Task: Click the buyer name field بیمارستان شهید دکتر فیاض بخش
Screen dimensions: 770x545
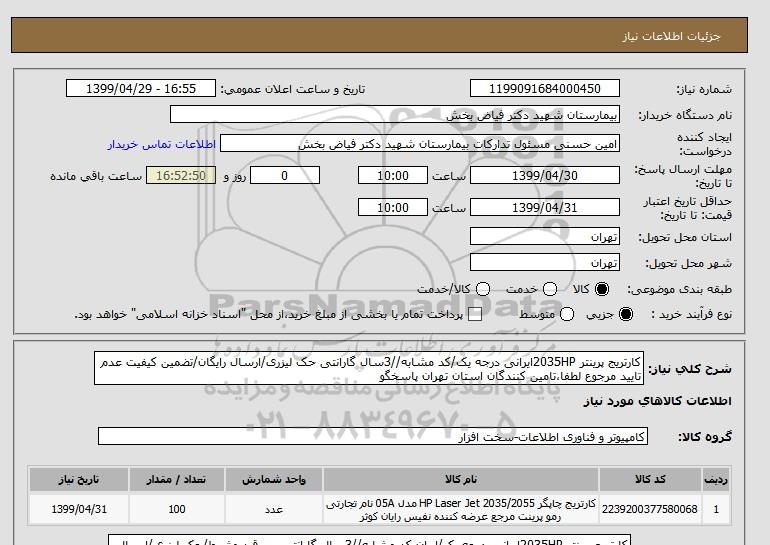Action: coord(395,115)
